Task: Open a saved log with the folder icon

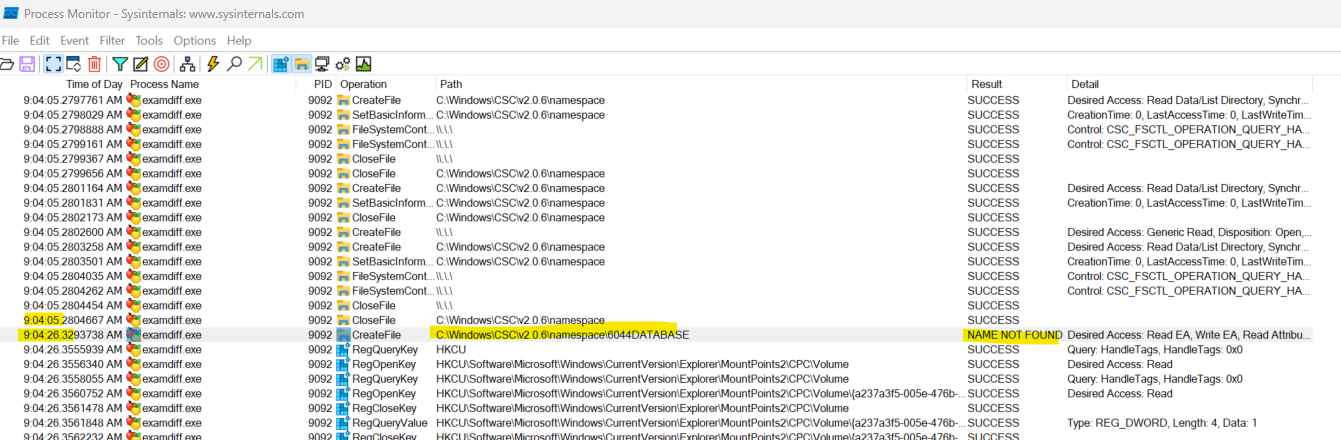Action: [5, 64]
